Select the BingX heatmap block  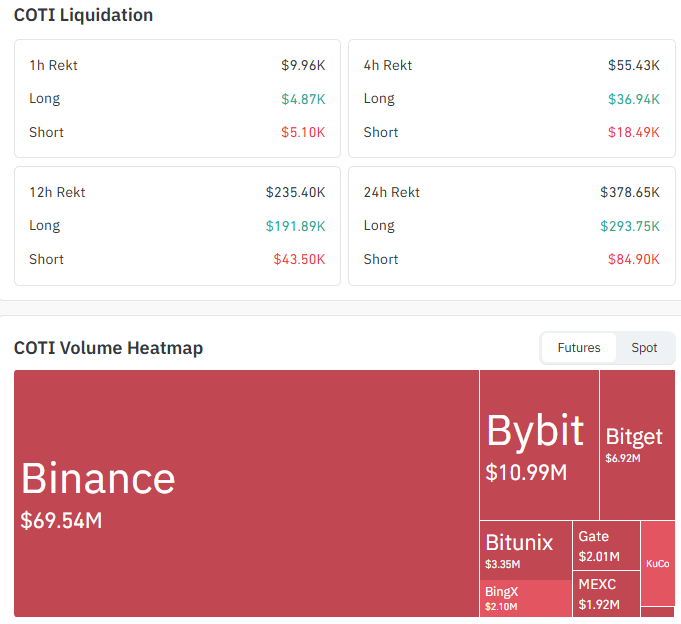point(526,598)
